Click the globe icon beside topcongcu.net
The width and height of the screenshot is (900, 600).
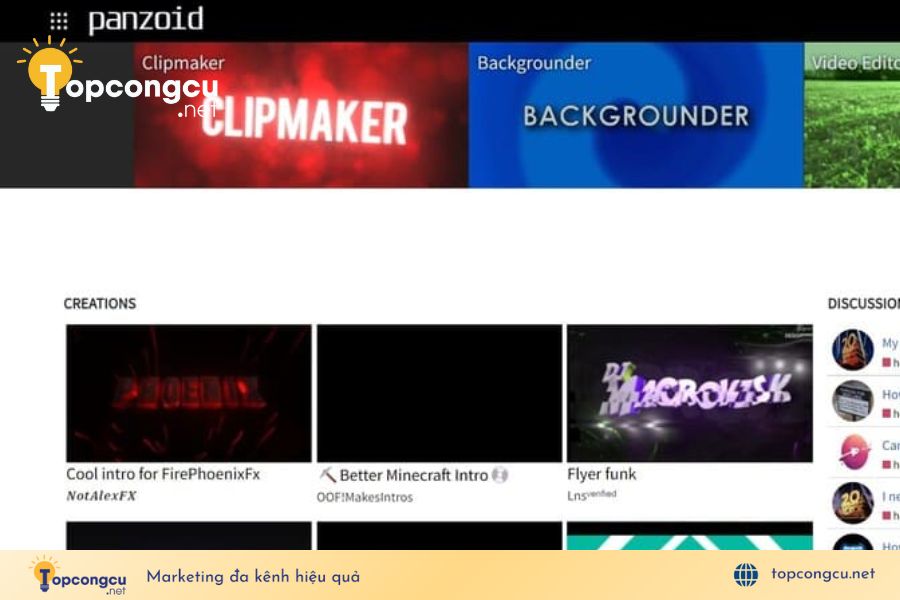pos(746,574)
